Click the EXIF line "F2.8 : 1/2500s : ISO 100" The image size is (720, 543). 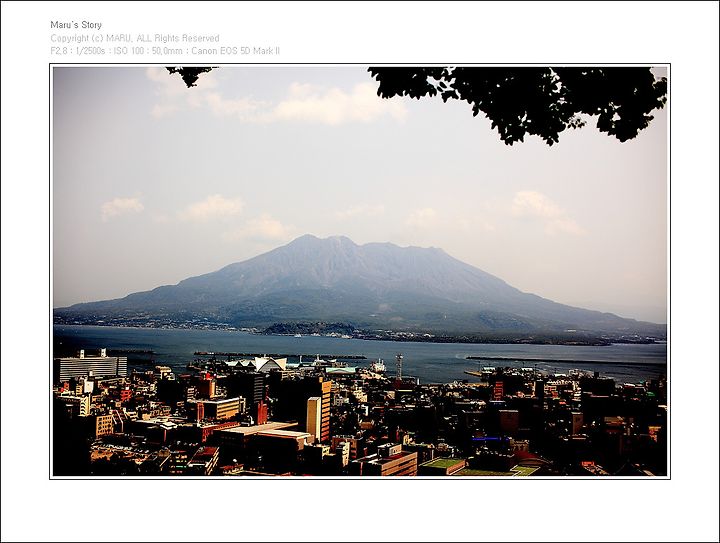pos(97,51)
